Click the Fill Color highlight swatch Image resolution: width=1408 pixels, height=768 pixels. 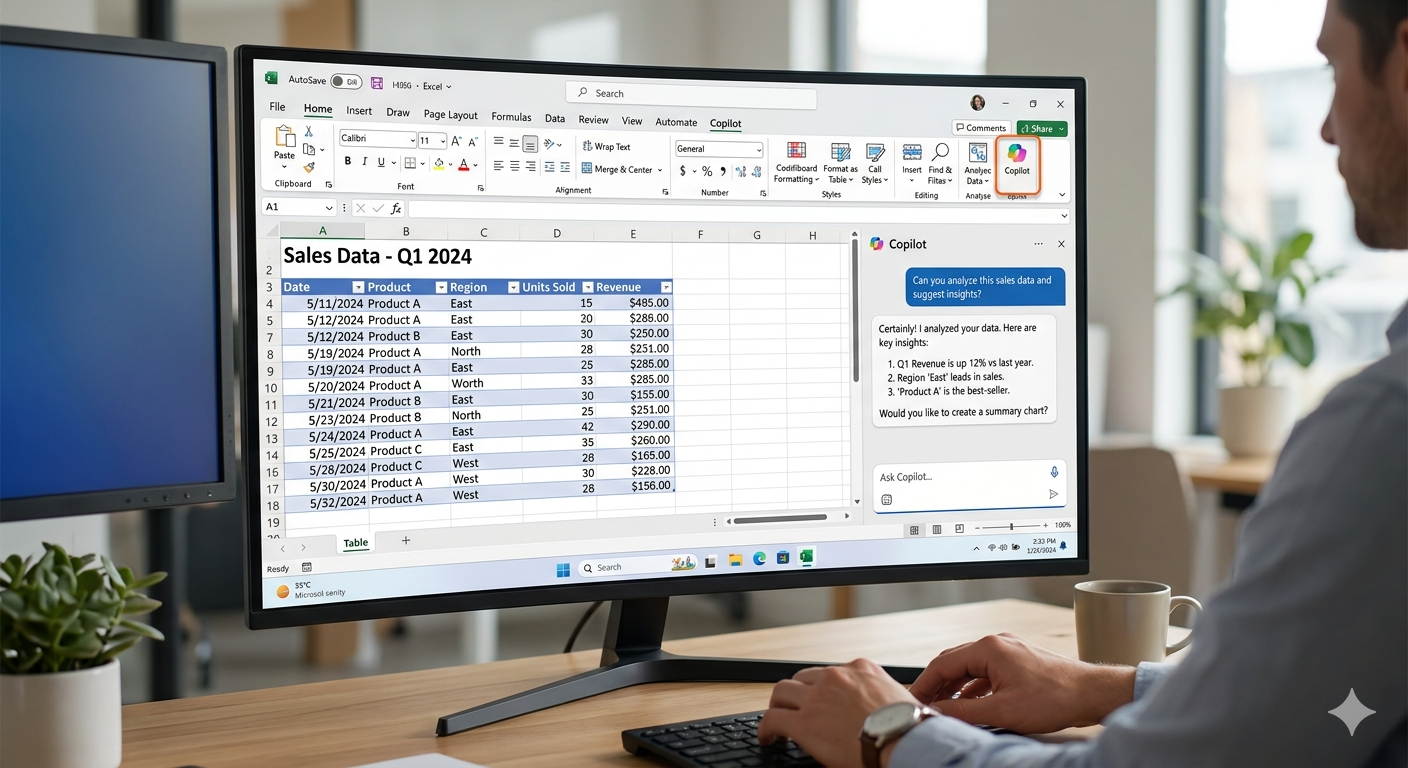tap(439, 163)
